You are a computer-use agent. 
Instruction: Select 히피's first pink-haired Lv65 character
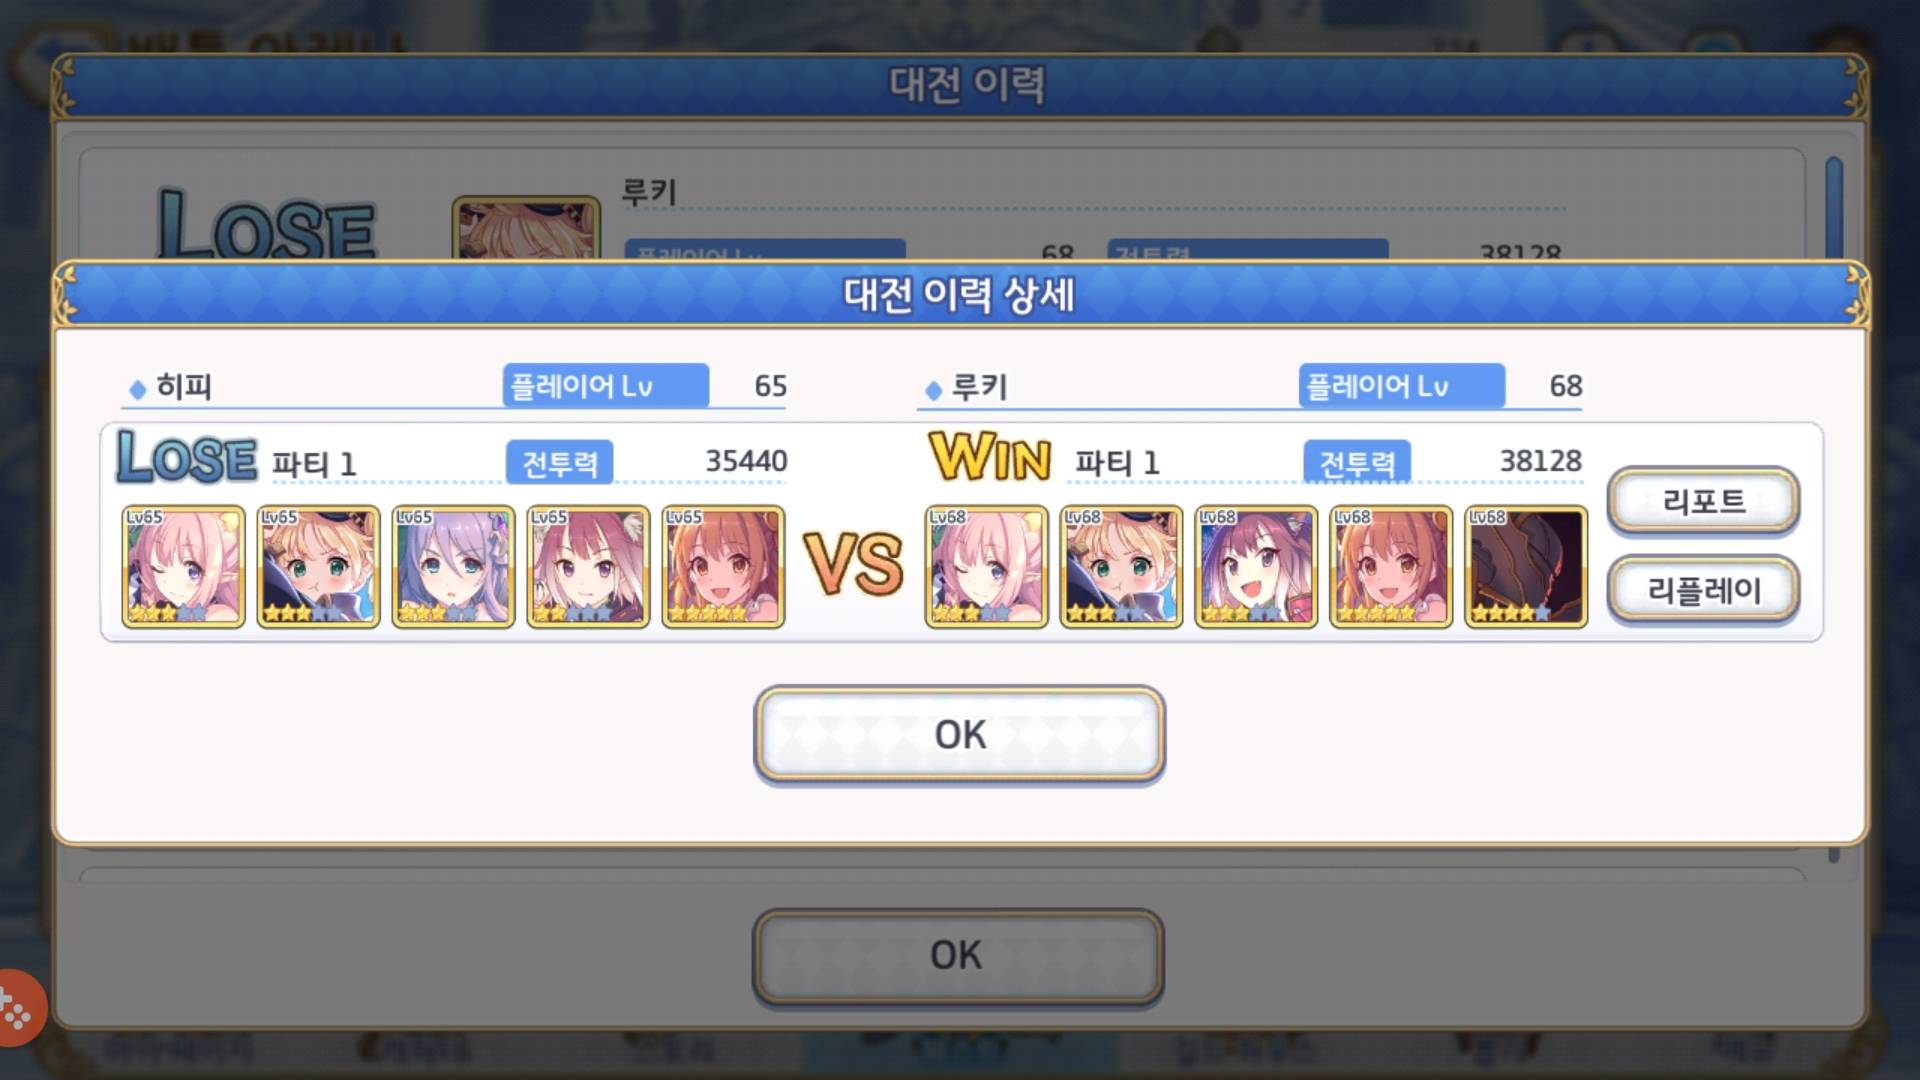coord(183,567)
